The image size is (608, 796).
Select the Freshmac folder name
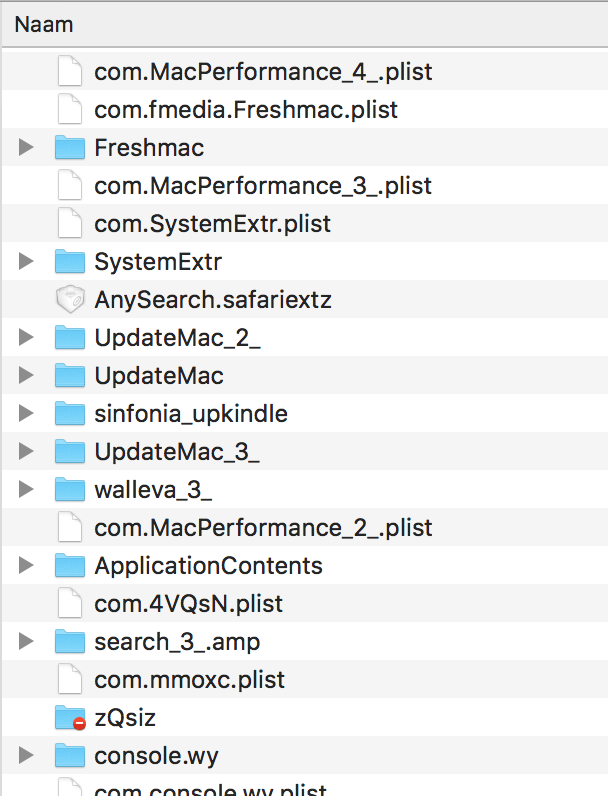click(x=149, y=148)
